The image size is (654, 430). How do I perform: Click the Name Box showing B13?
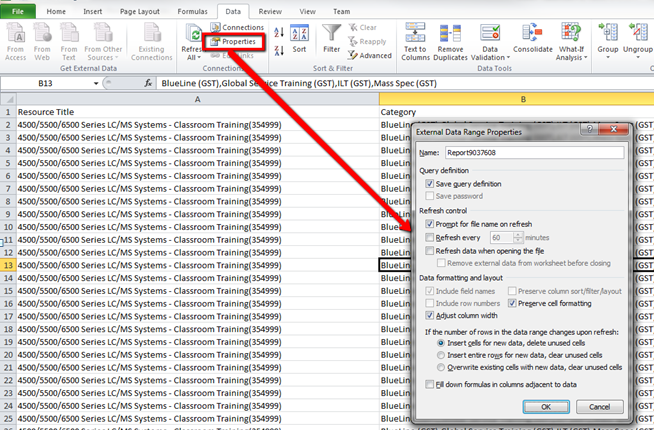point(45,83)
